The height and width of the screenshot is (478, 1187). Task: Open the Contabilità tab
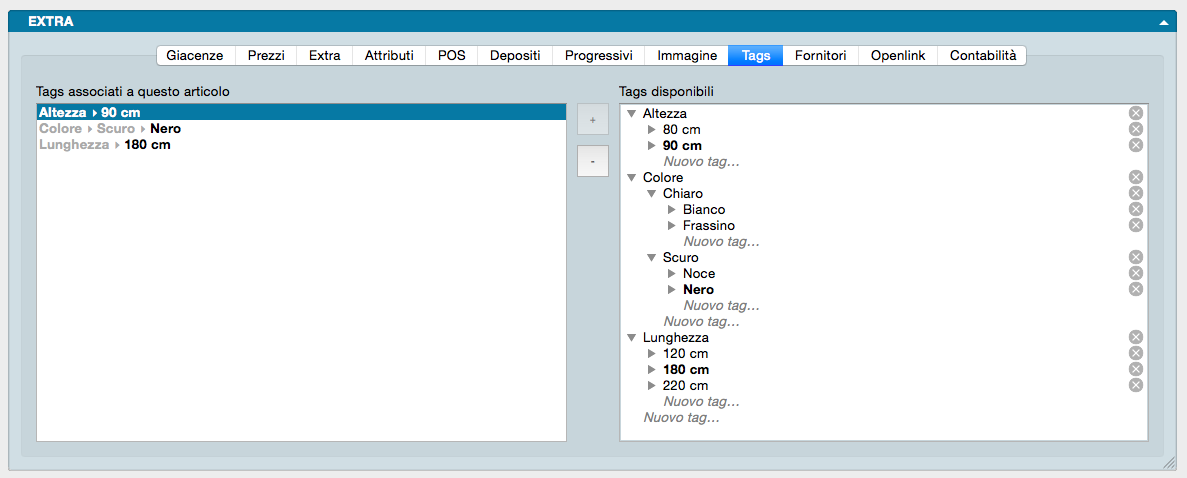[982, 56]
